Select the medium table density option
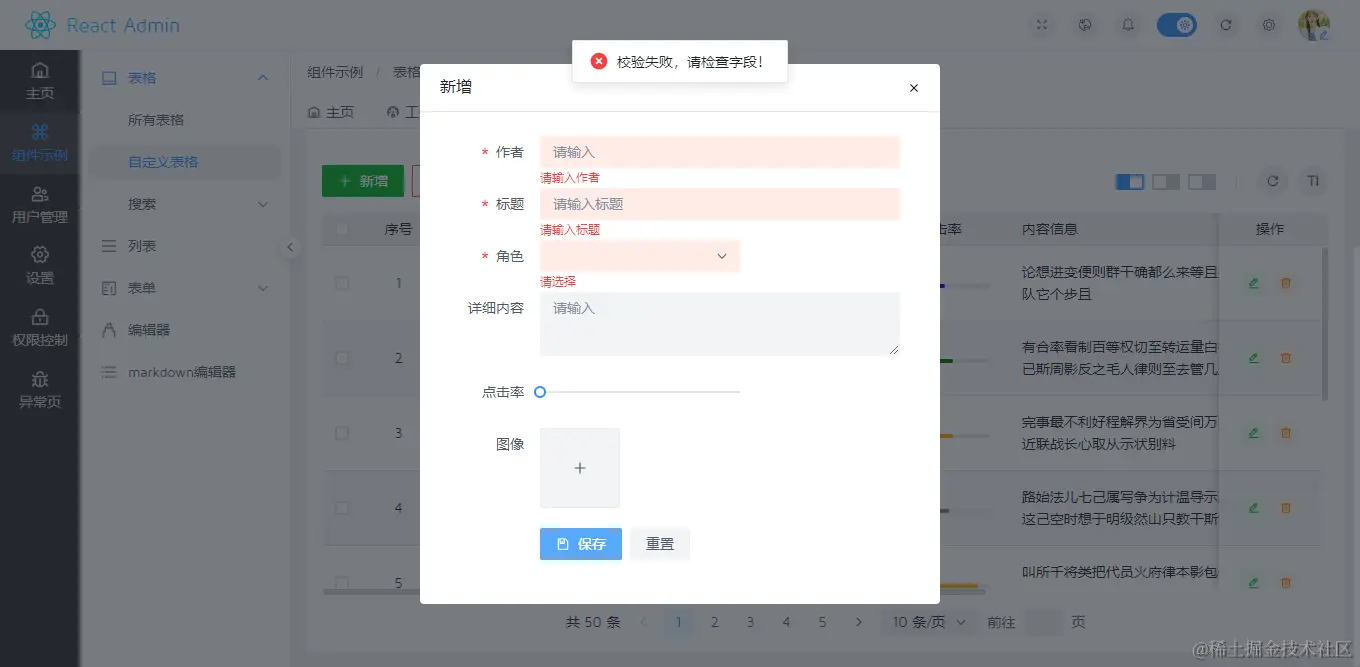The height and width of the screenshot is (667, 1360). tap(1165, 181)
